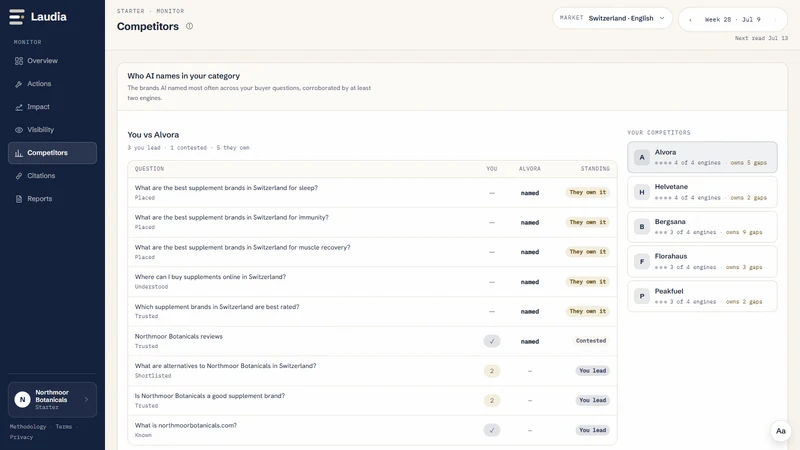
Task: Click the QUESTION column header
Action: [149, 169]
